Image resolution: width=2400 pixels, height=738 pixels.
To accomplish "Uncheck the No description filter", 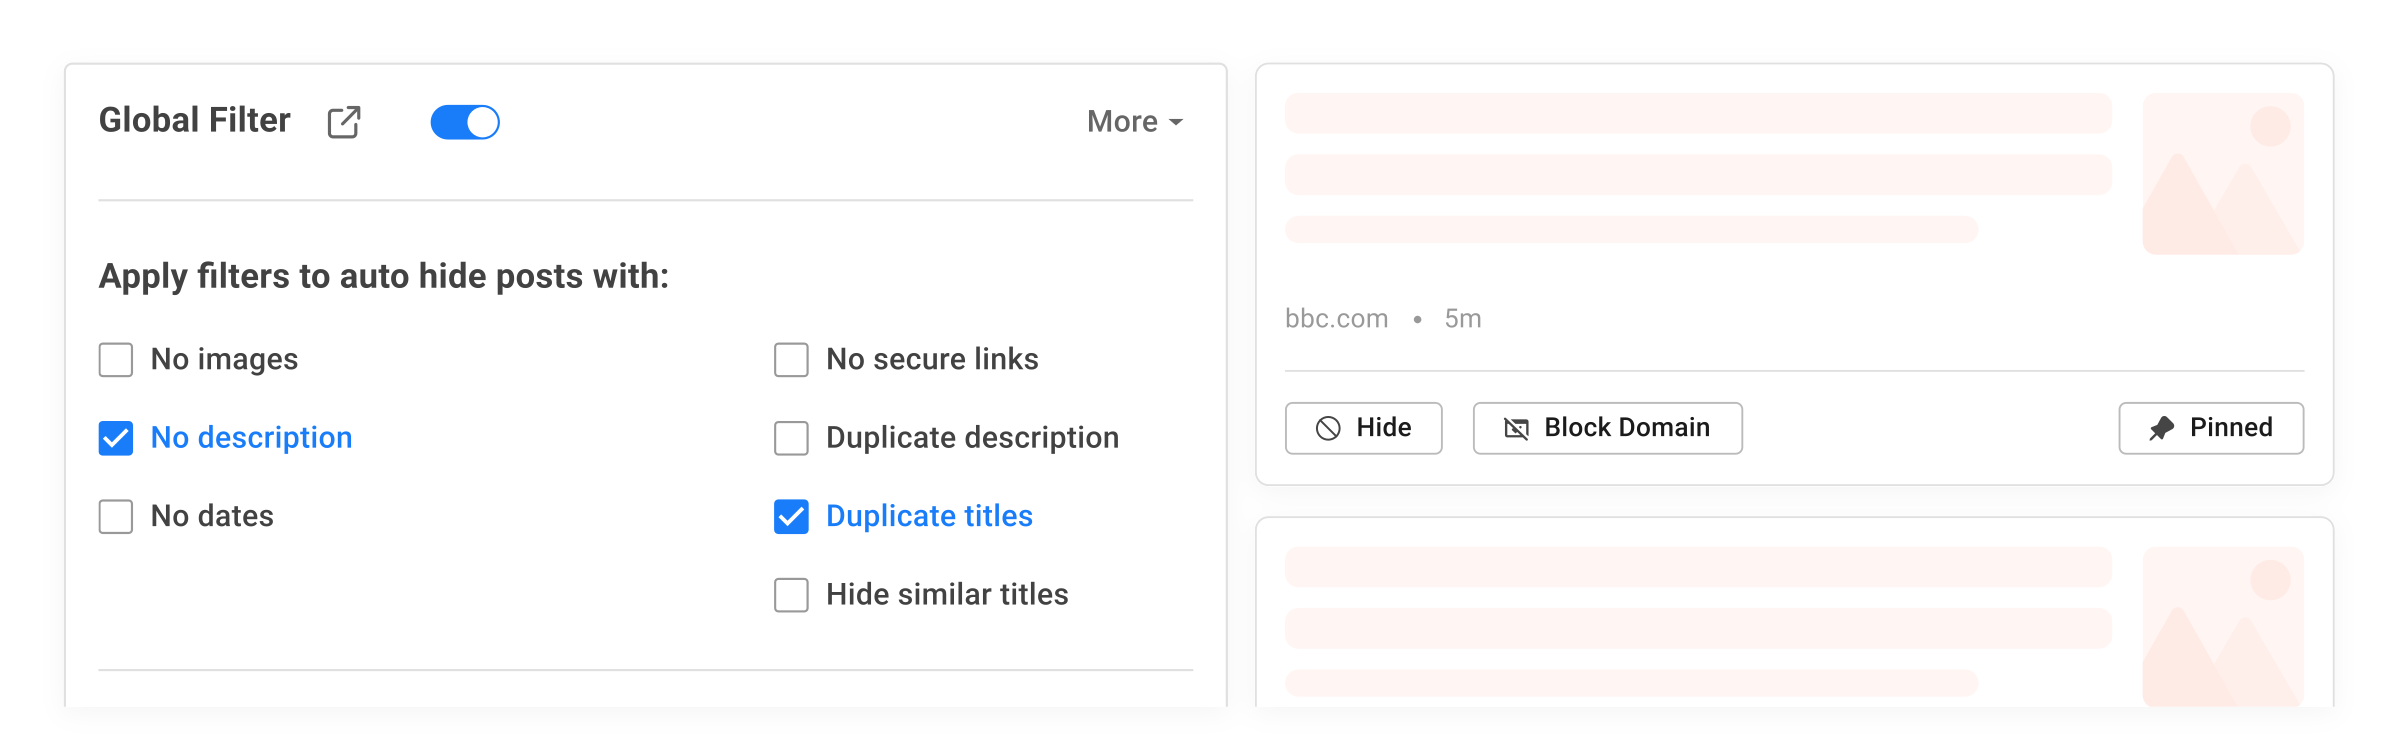I will click(115, 438).
